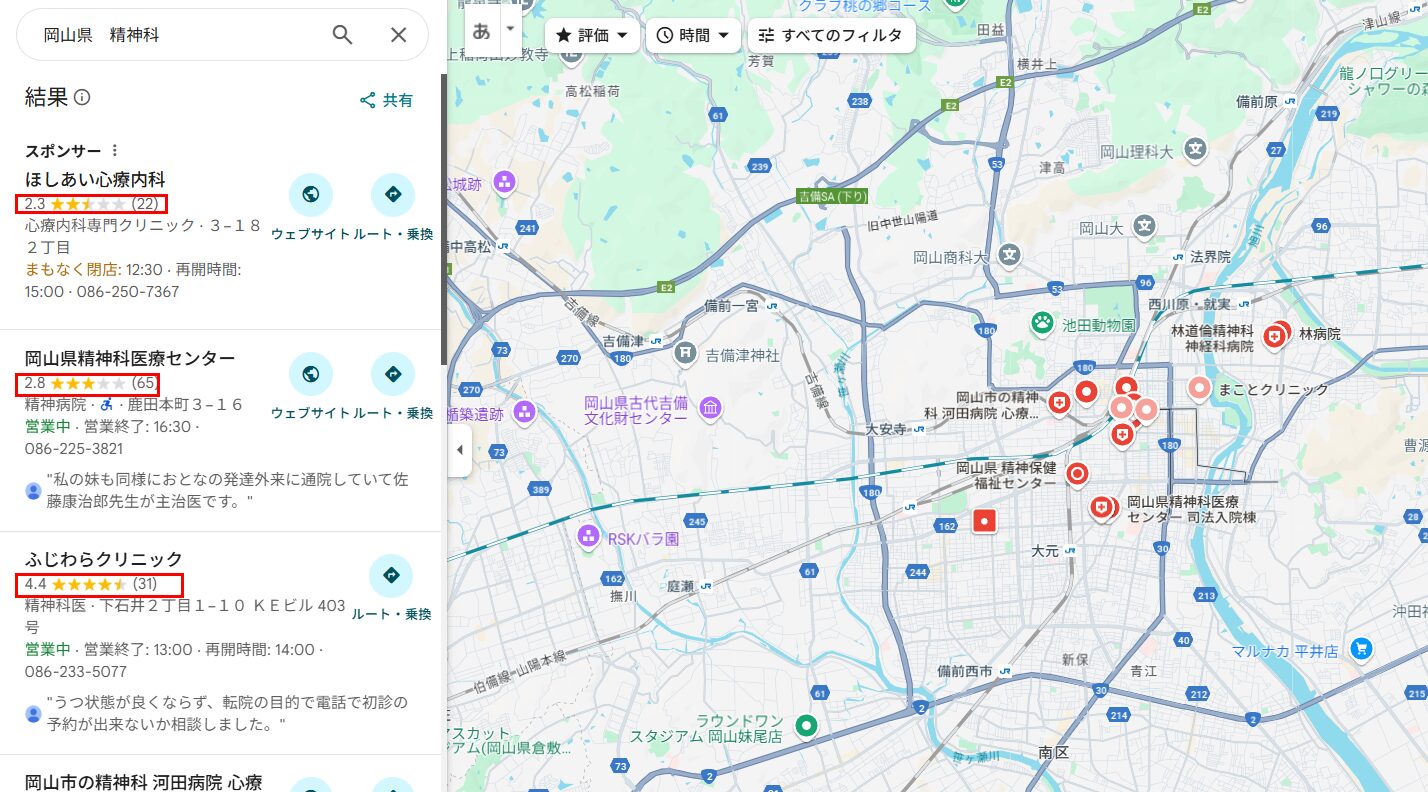
Task: Click the 林病院 map label
Action: (x=1320, y=334)
